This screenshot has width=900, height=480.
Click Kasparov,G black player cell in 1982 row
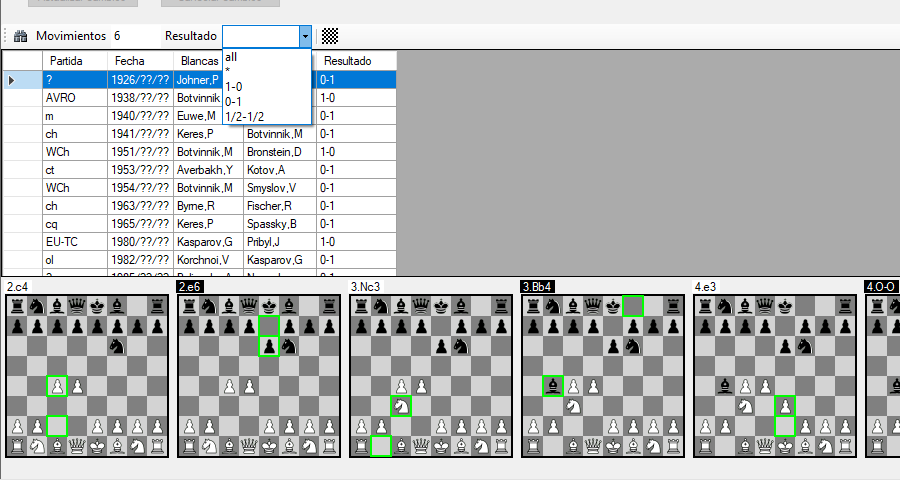280,260
